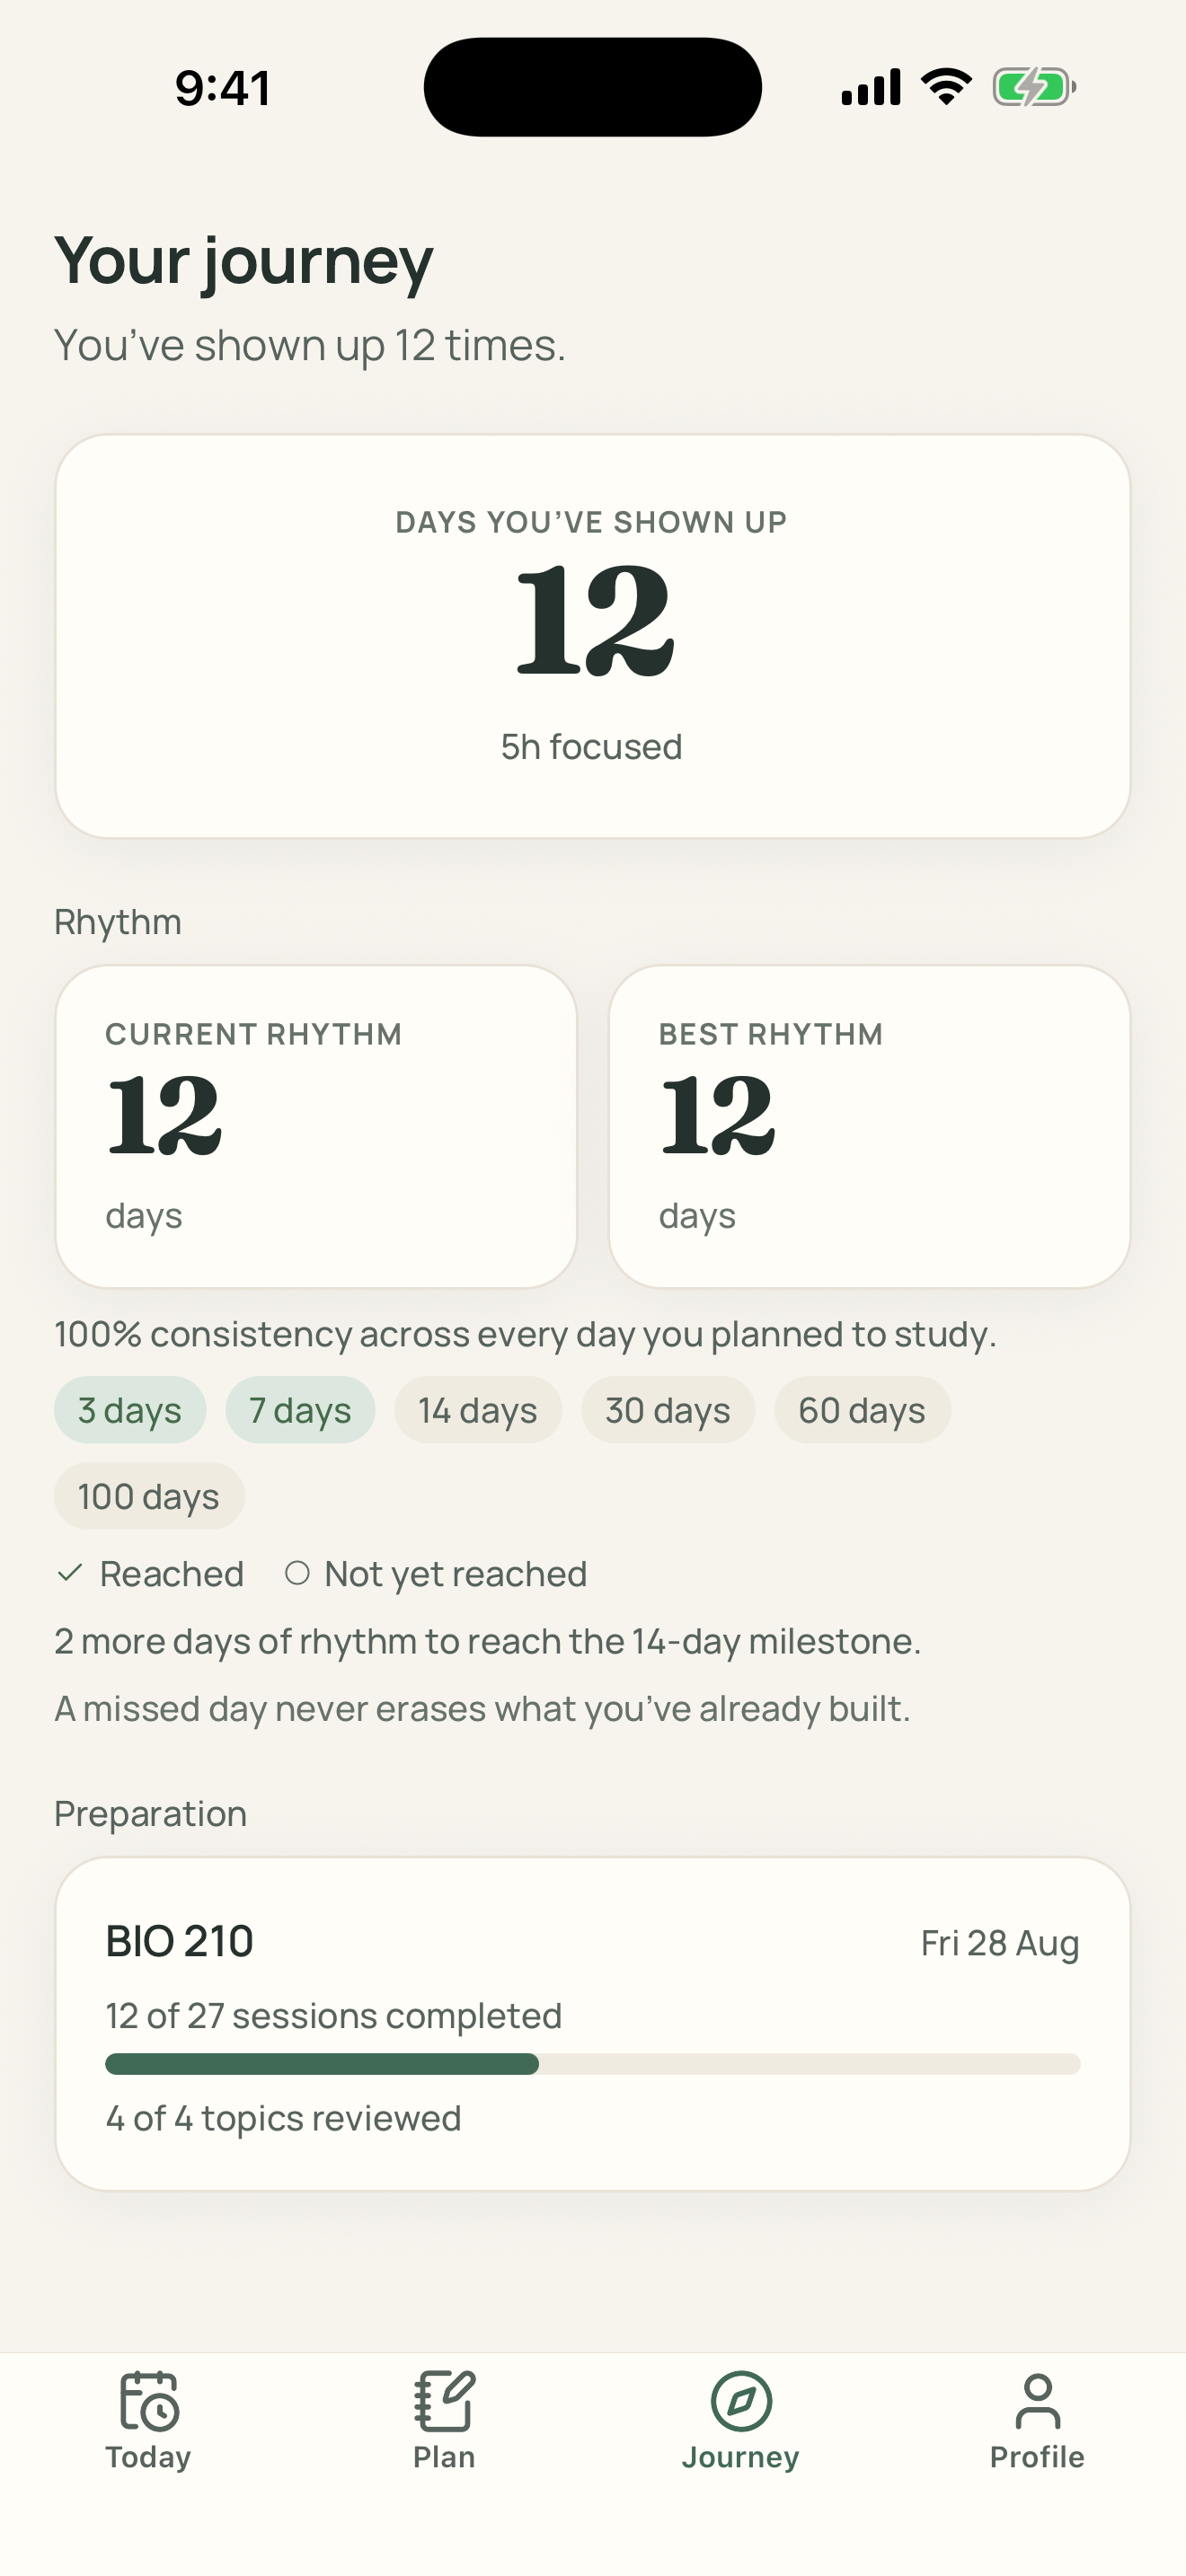The image size is (1186, 2576).
Task: Tap the 60 days milestone chip
Action: (862, 1410)
